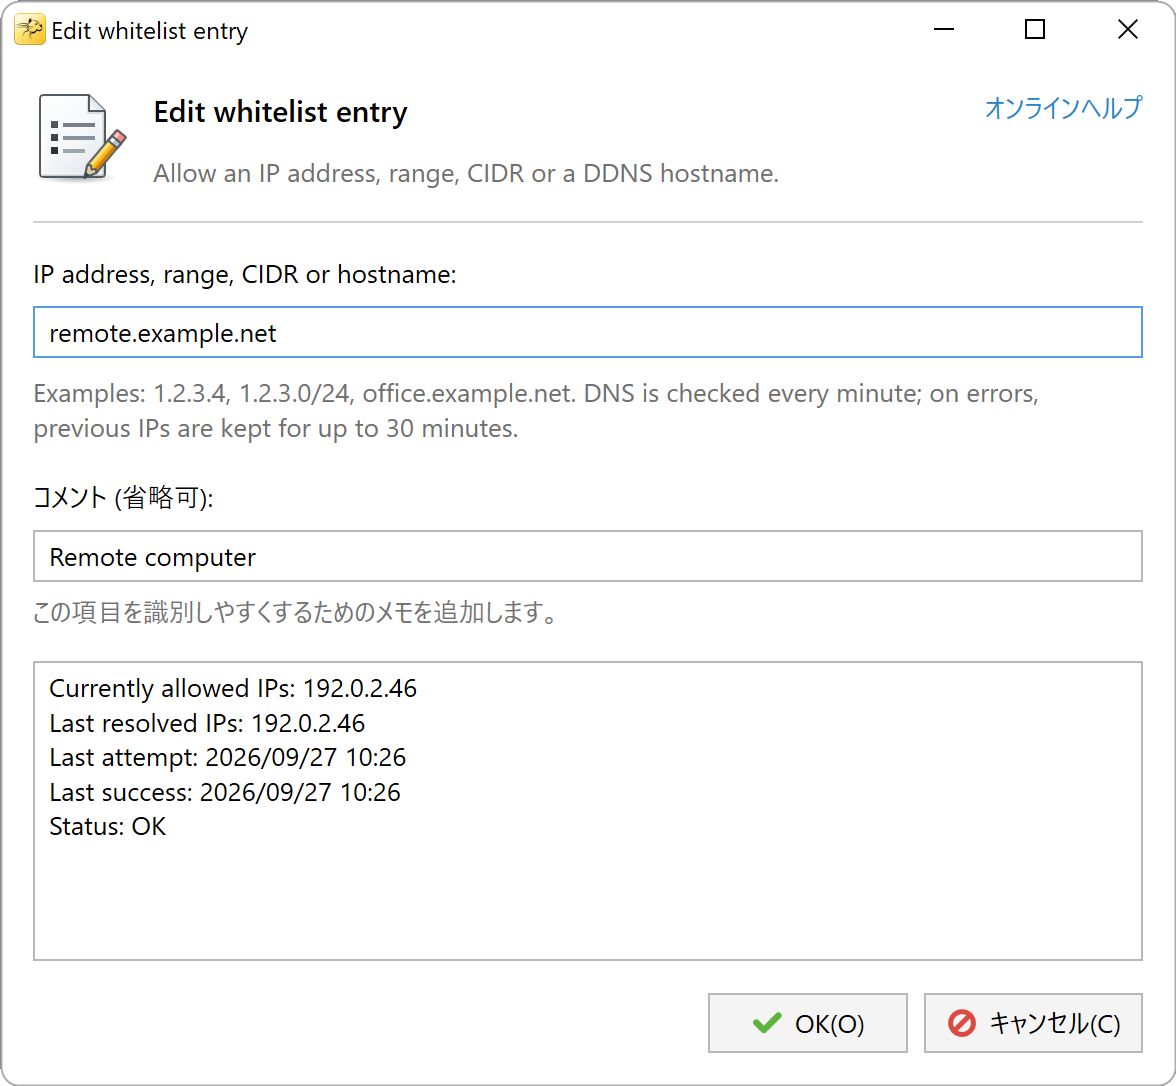Minimize the Edit whitelist entry window
Image resolution: width=1176 pixels, height=1086 pixels.
point(944,30)
